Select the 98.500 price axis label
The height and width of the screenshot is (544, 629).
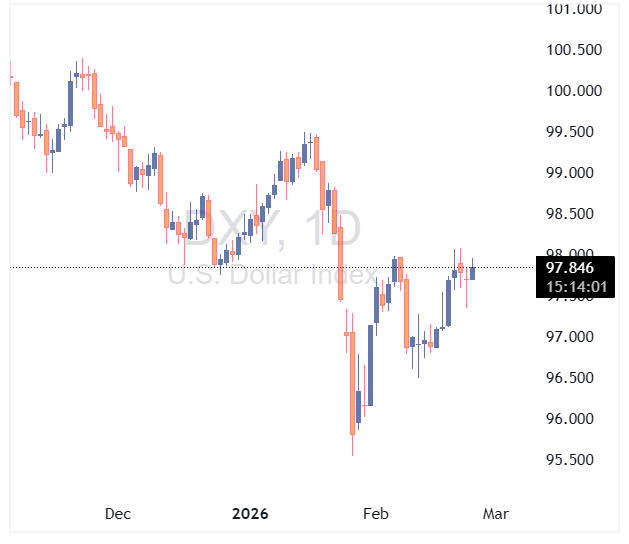coord(574,214)
